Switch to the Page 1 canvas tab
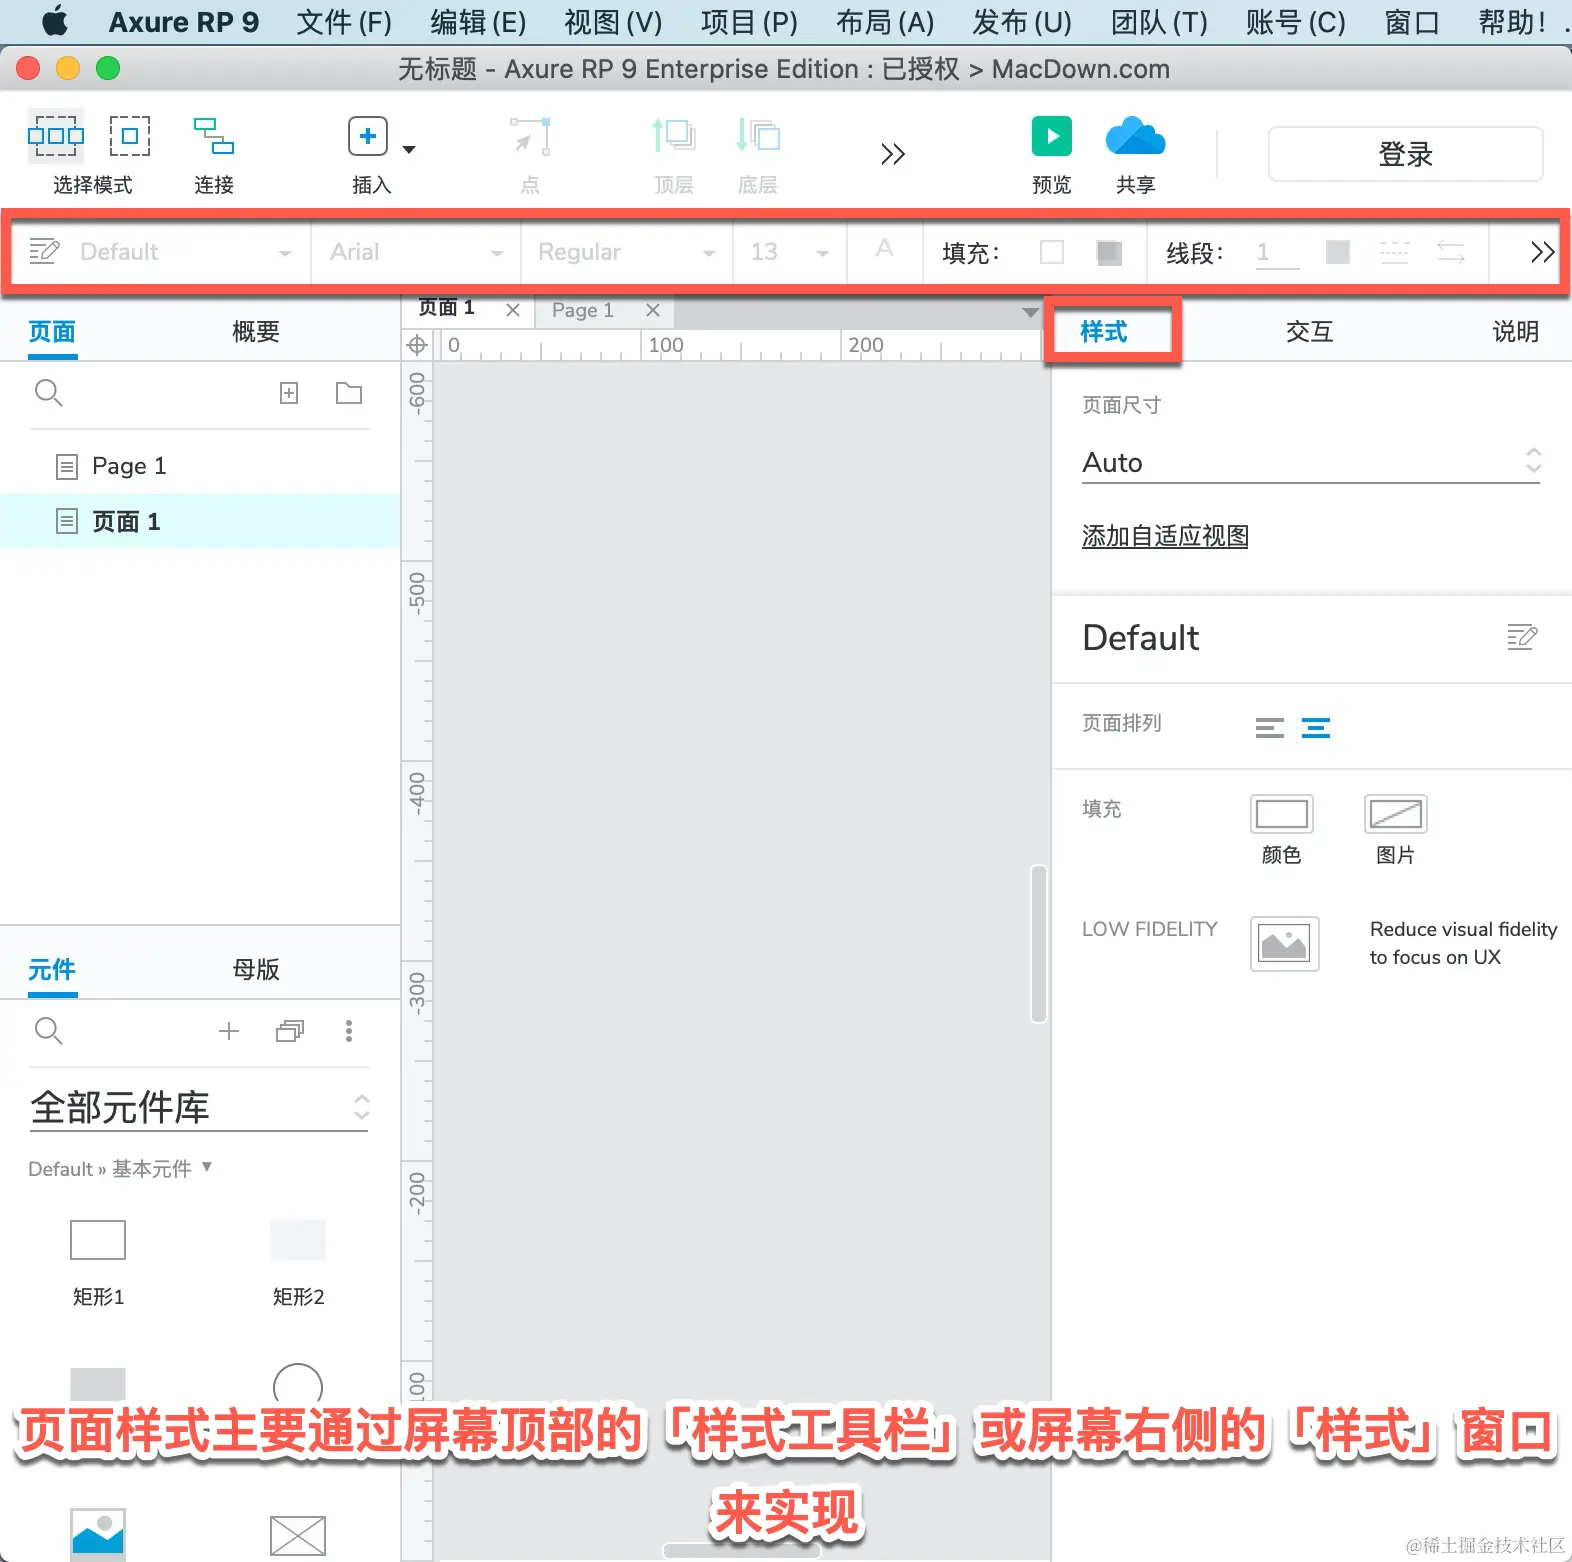The width and height of the screenshot is (1572, 1562). tap(583, 310)
